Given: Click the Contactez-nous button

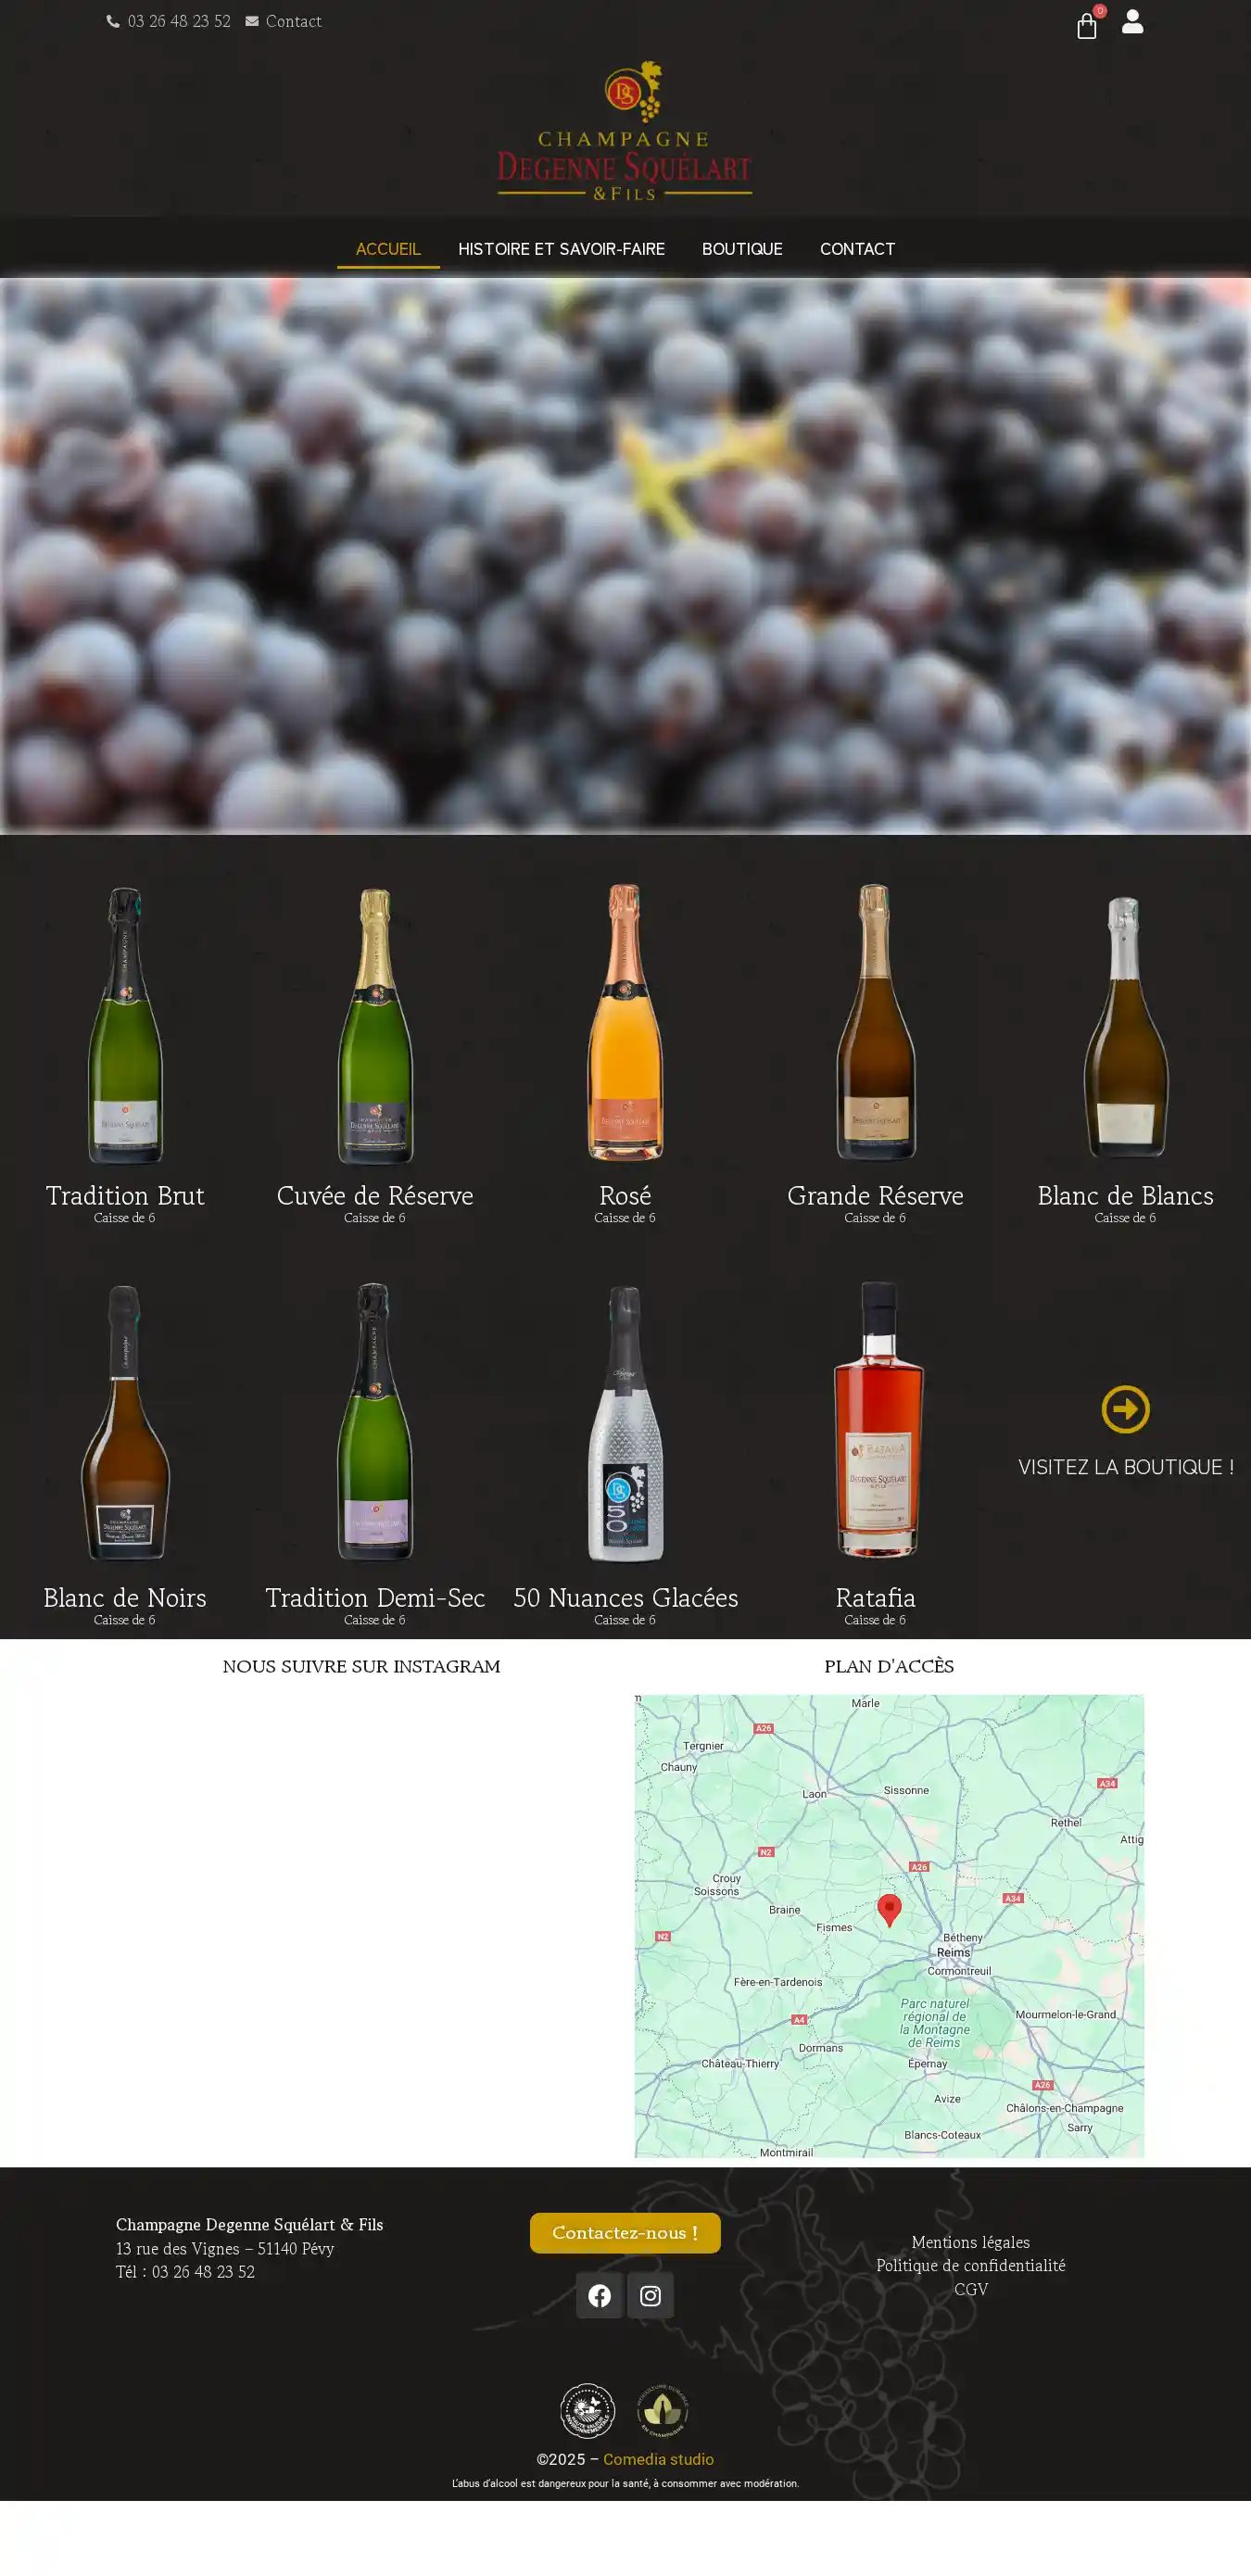Looking at the screenshot, I should click(625, 2233).
